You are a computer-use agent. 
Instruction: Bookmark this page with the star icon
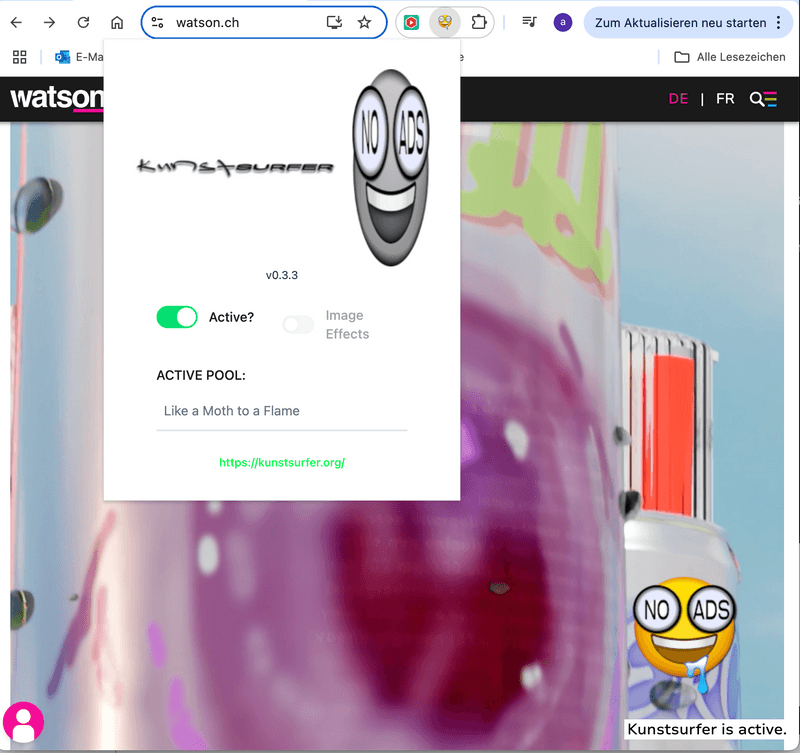[364, 22]
